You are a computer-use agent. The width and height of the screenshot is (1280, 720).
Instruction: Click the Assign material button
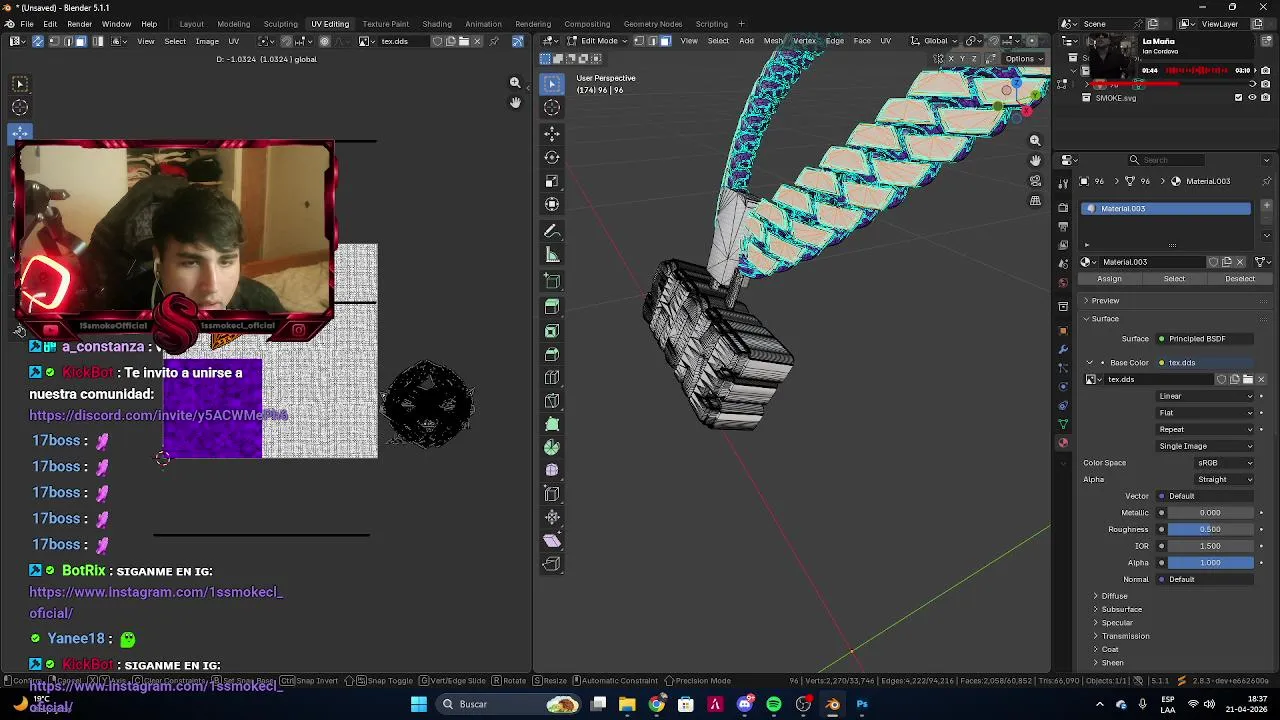tap(1110, 279)
